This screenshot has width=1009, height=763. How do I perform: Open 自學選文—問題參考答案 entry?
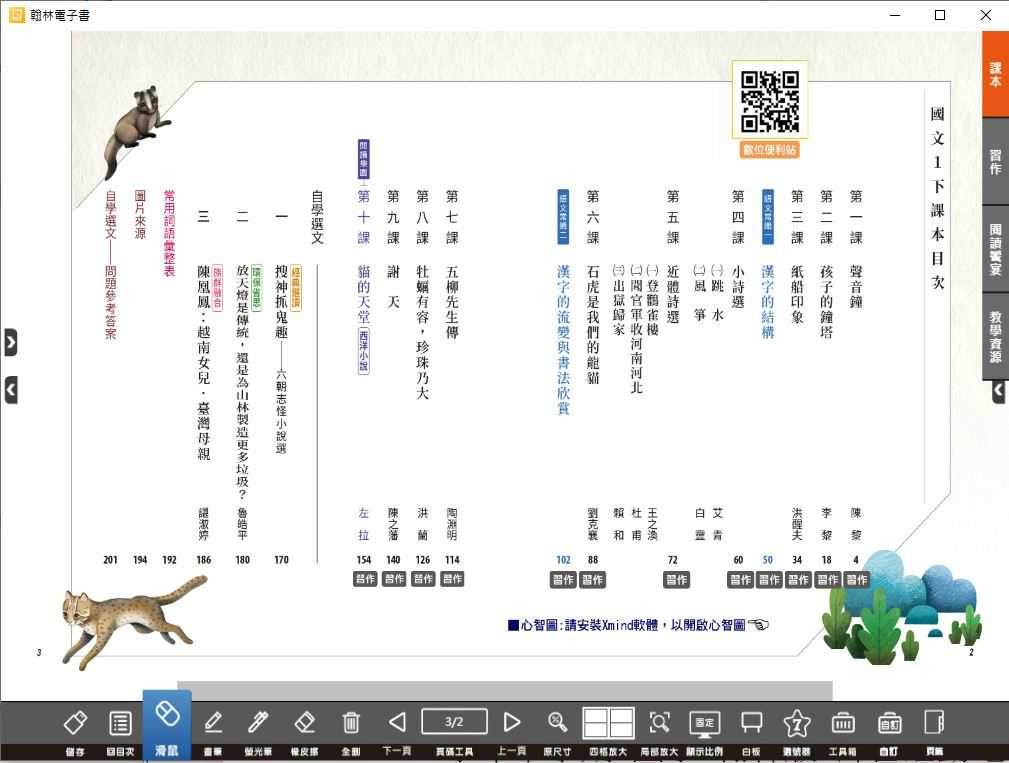point(111,264)
